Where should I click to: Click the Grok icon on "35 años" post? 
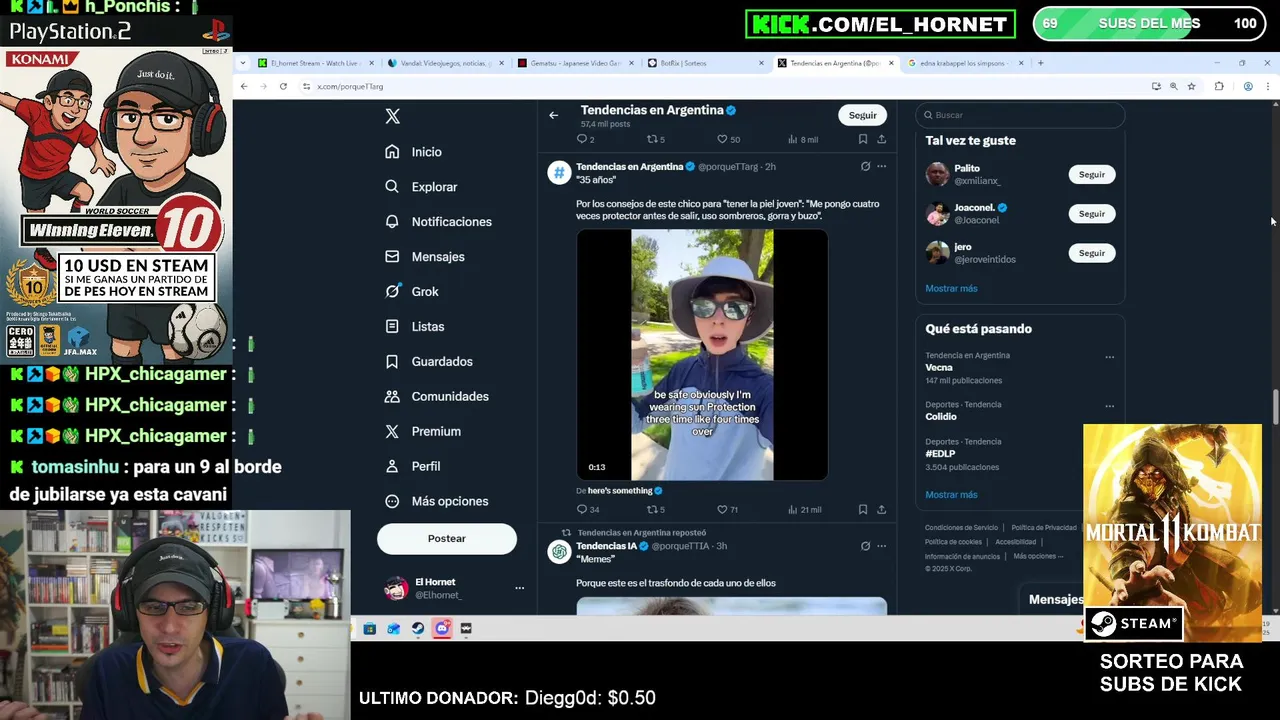[x=865, y=167]
